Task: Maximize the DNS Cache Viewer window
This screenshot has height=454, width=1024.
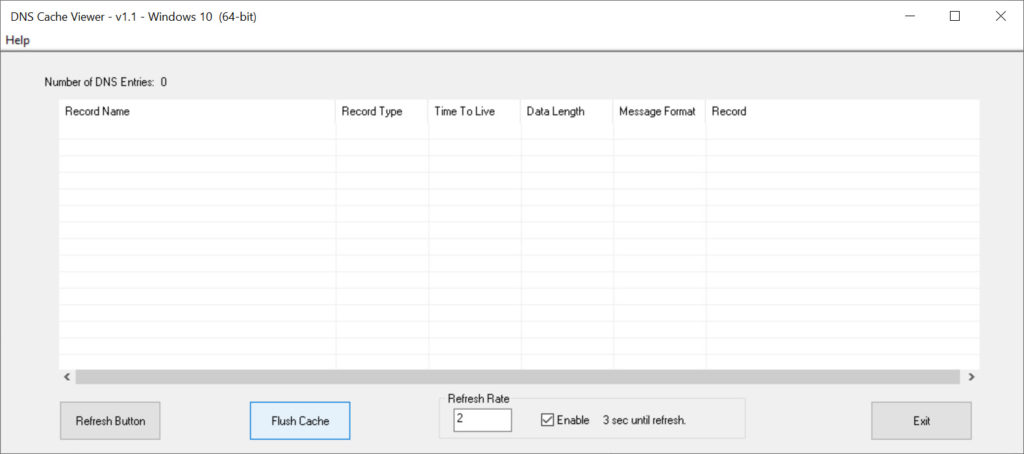Action: (955, 16)
